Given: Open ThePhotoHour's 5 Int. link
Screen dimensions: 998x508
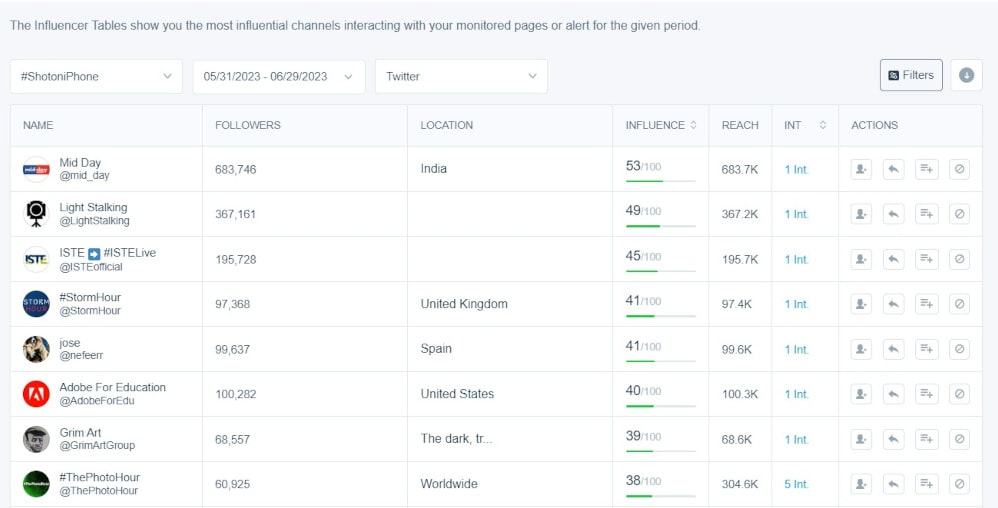Looking at the screenshot, I should [796, 484].
